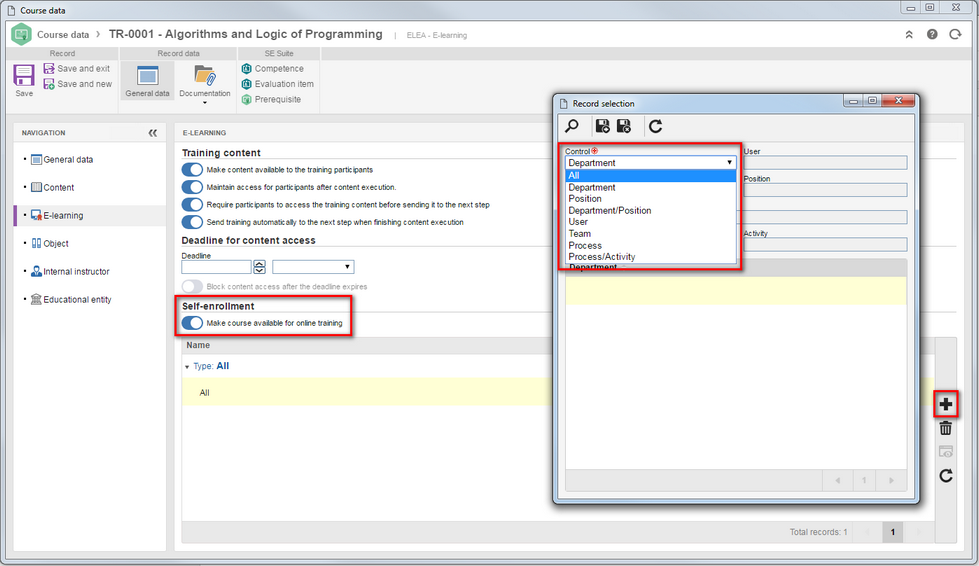Toggle Send training automatically to next step
Viewport: 979px width, 566px height.
pyautogui.click(x=192, y=222)
